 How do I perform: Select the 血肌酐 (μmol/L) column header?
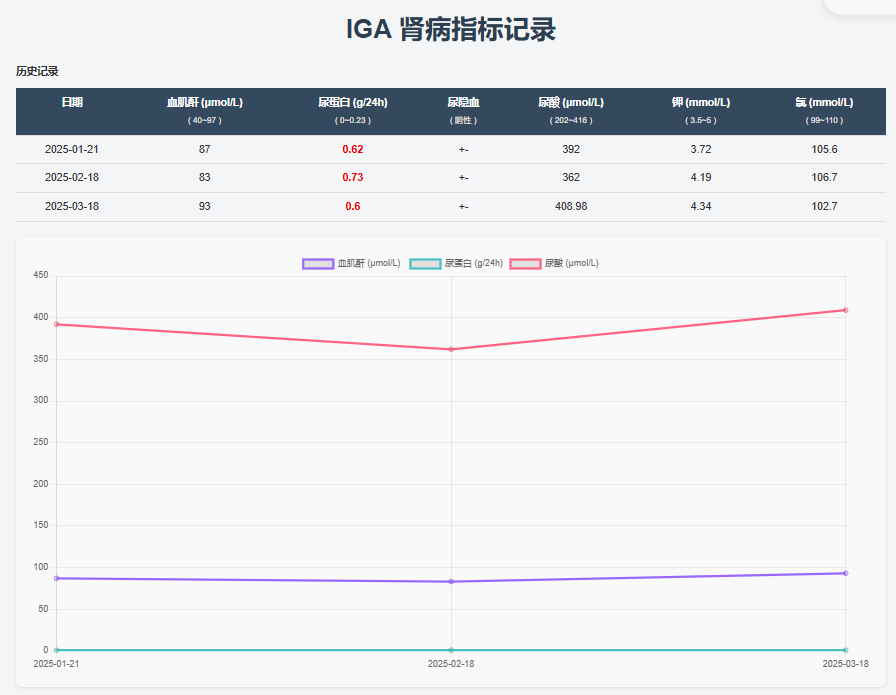pyautogui.click(x=204, y=102)
